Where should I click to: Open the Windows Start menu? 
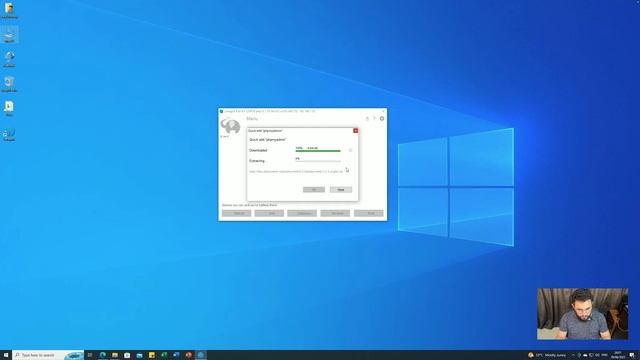[6, 355]
